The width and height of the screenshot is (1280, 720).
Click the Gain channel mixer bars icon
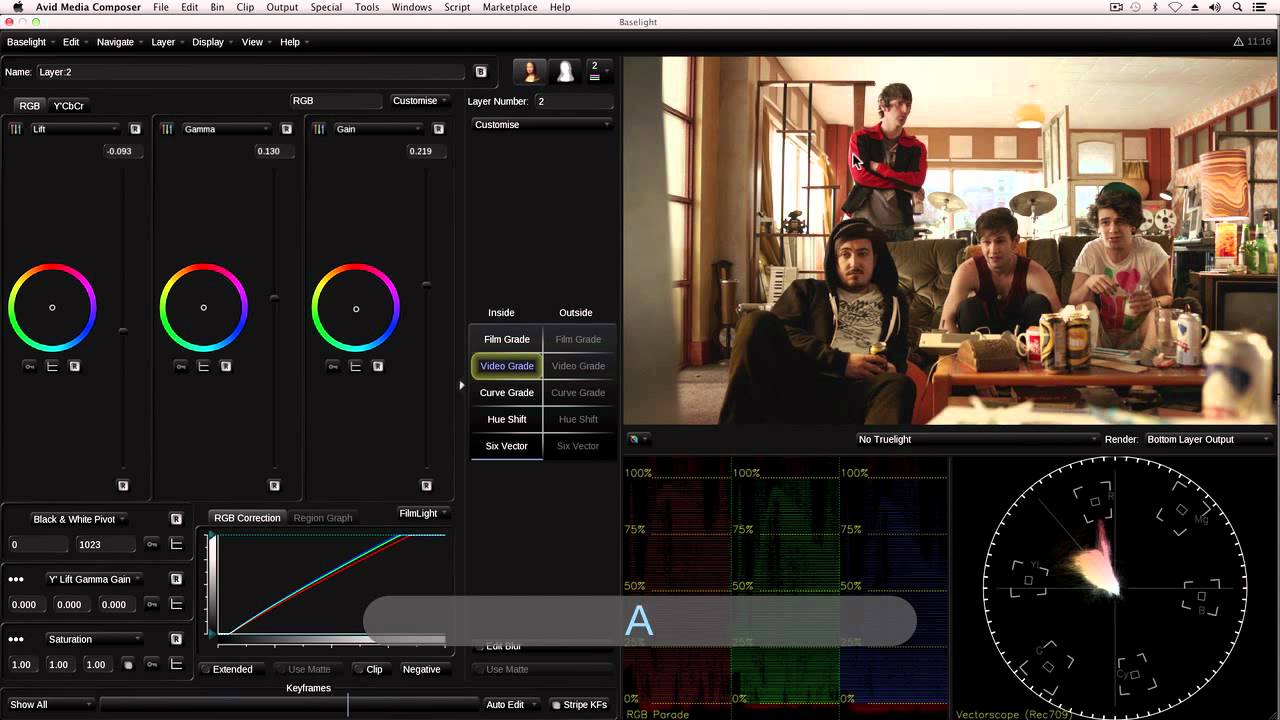click(319, 129)
